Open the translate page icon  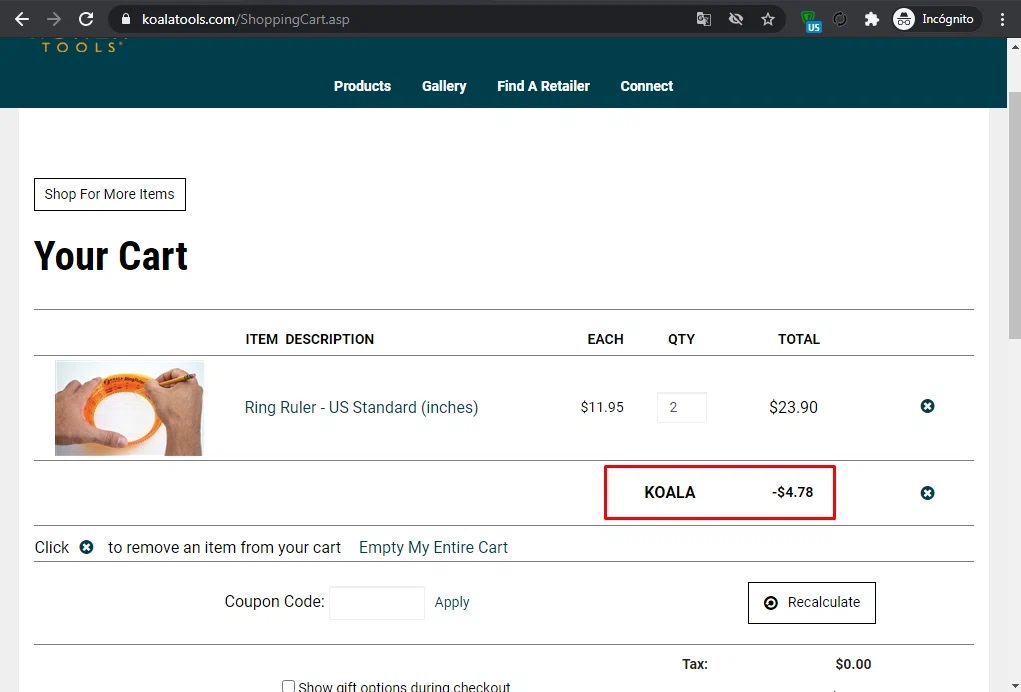point(703,20)
